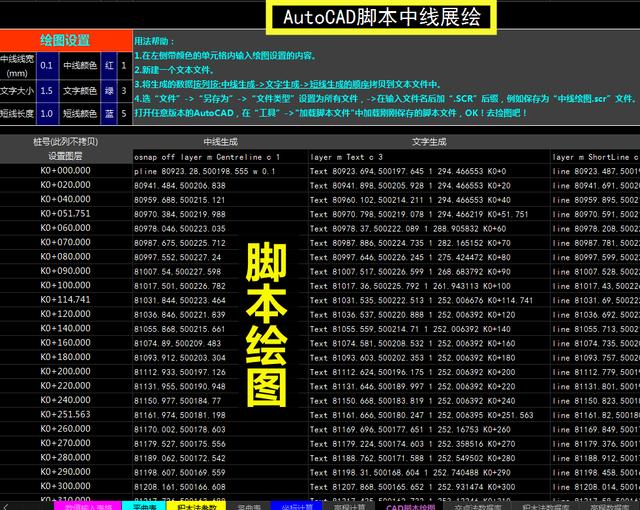Click help step 1 about colored cells
640x510 pixels.
225,55
